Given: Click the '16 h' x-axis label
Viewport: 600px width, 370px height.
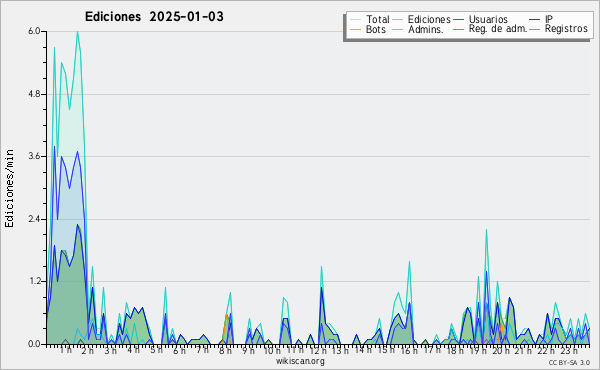Looking at the screenshot, I should pos(408,350).
